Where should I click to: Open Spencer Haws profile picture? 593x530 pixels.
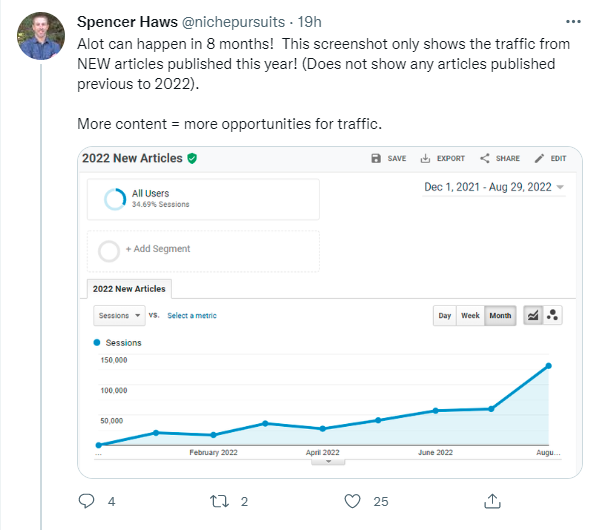41,36
